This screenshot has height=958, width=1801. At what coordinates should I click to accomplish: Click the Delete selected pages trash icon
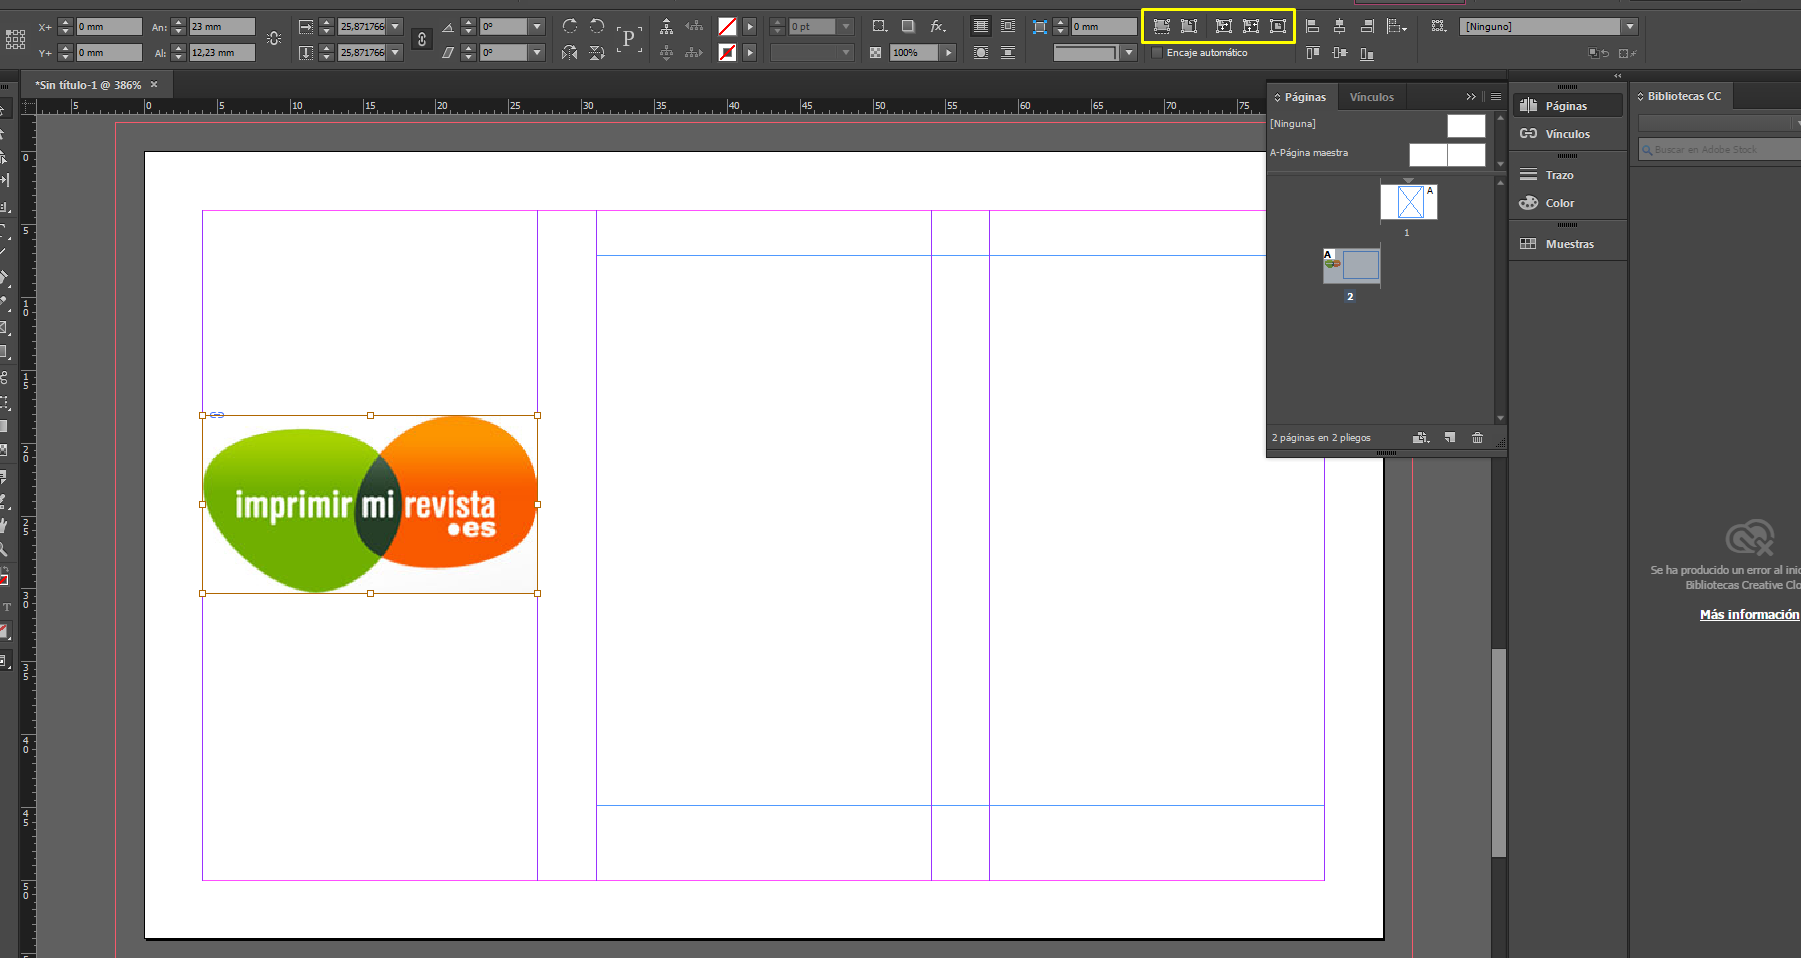point(1478,438)
